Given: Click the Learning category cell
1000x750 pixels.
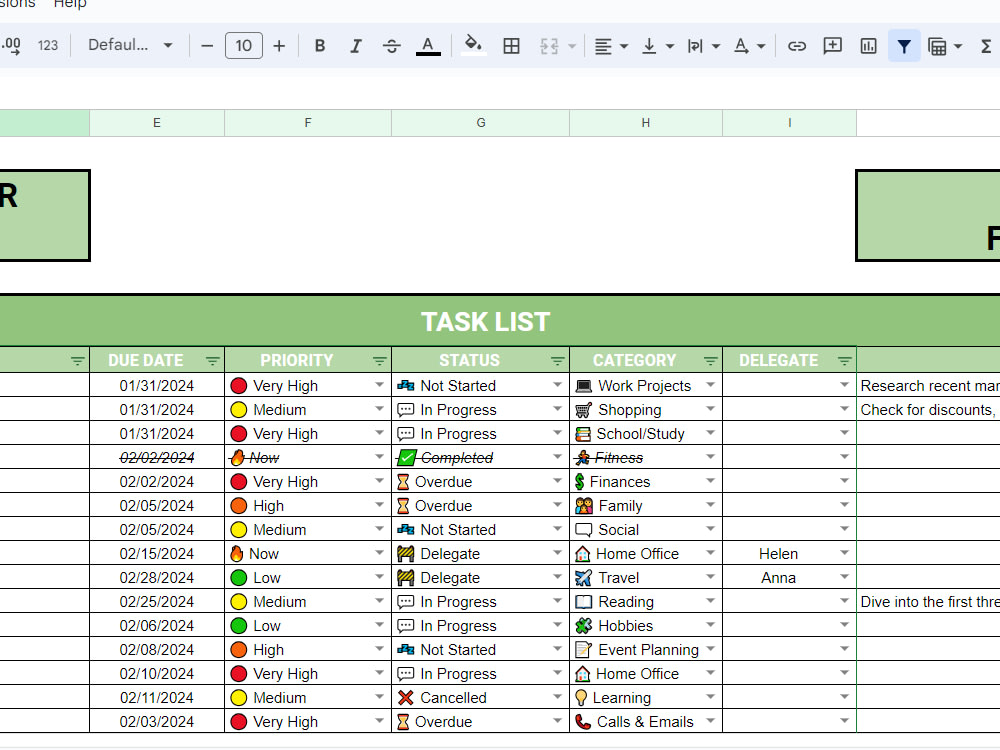Looking at the screenshot, I should [x=646, y=698].
